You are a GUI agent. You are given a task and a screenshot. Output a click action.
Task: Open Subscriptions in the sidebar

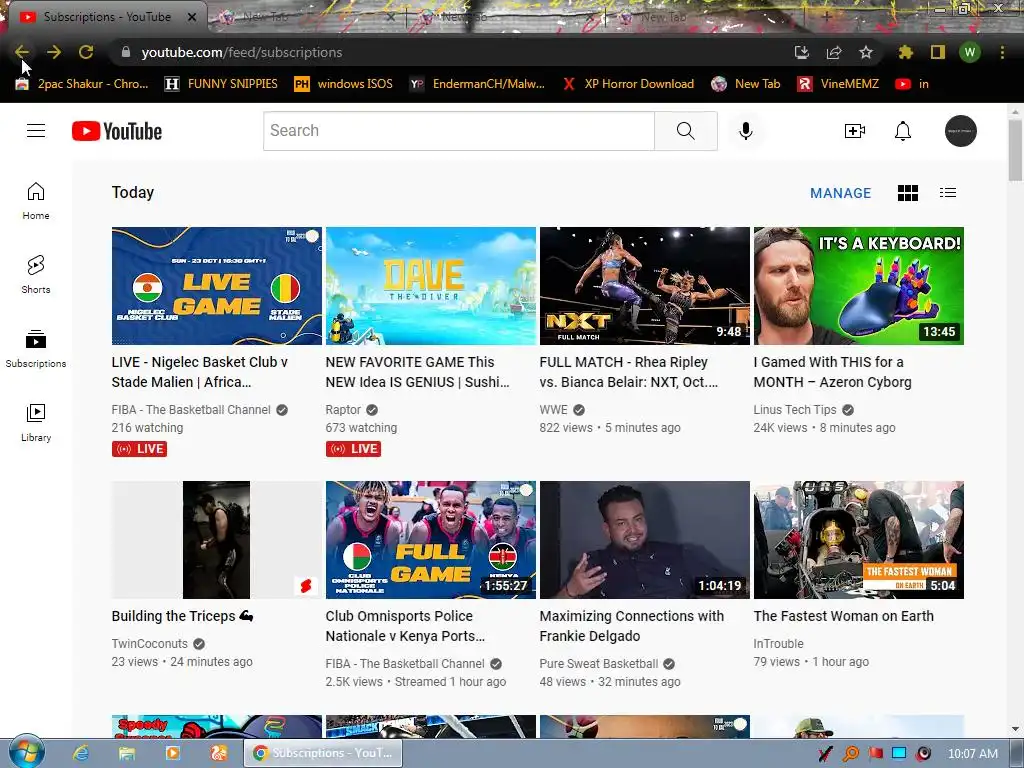pos(36,349)
